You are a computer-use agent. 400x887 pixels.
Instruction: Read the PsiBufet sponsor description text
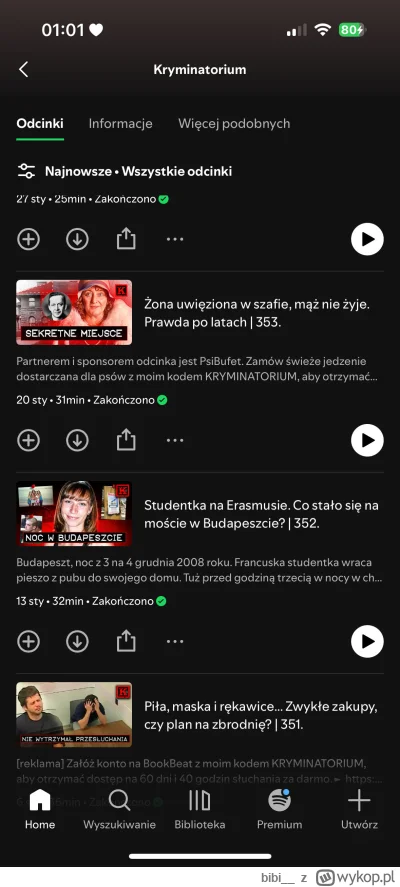pos(197,369)
